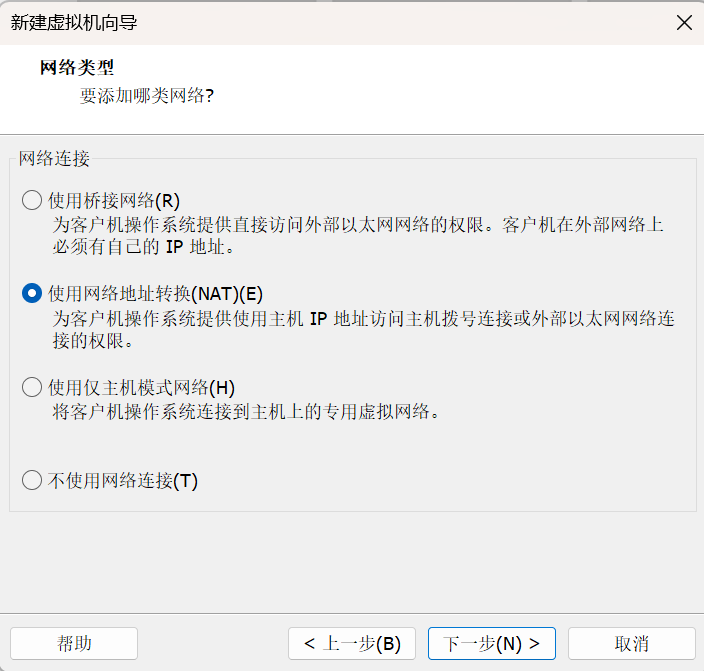
Task: Click the NAT description mentioning 主机拨号连接
Action: pyautogui.click(x=363, y=330)
